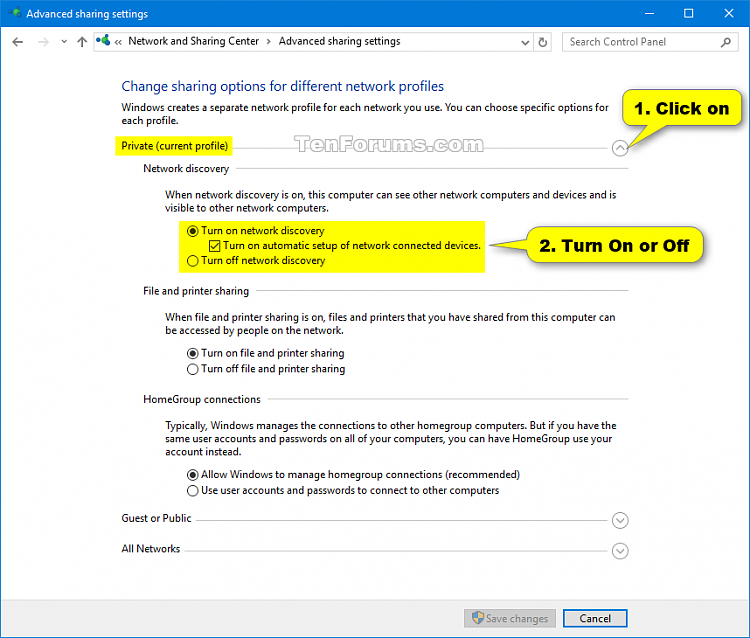Click the arrow between breadcrumb items

pos(269,42)
